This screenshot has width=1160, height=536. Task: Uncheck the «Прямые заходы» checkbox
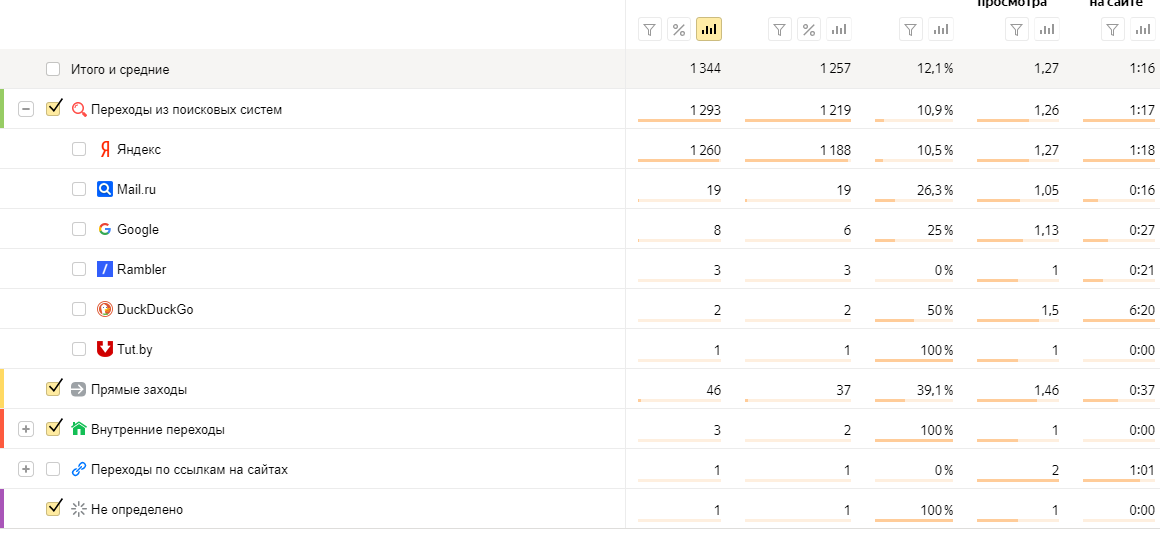point(54,388)
